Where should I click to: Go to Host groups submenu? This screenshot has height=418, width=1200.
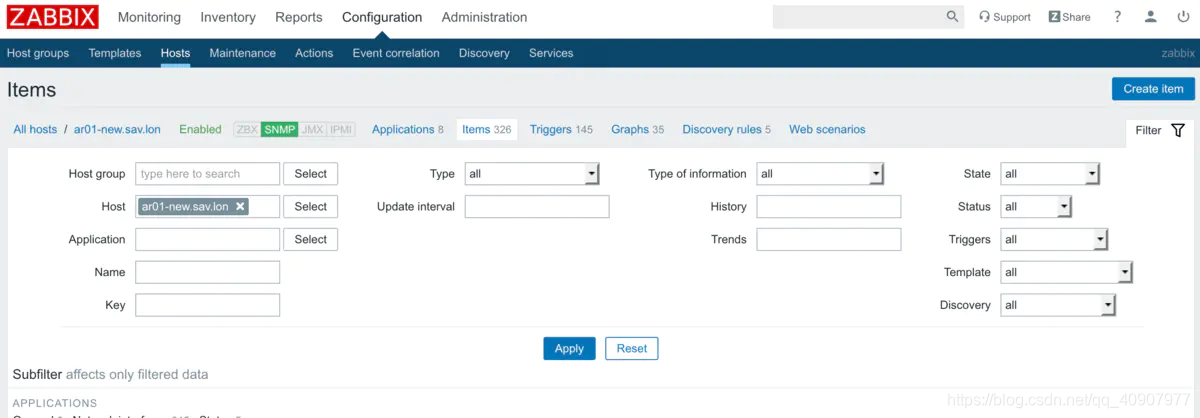point(38,53)
